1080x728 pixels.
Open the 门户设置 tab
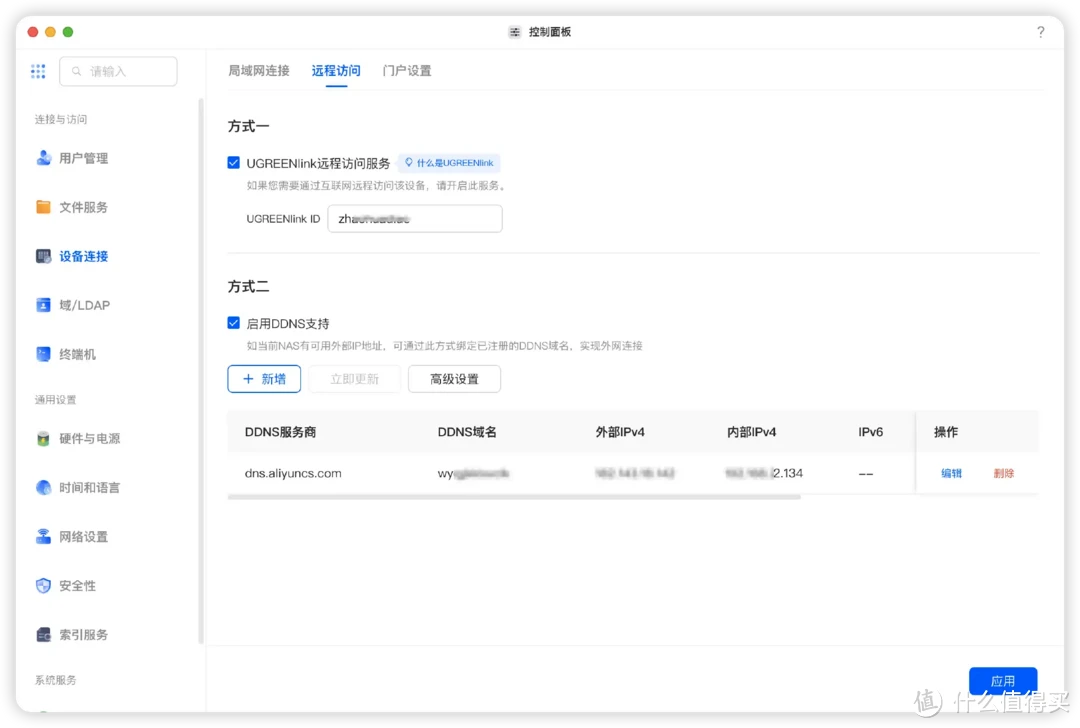point(407,70)
